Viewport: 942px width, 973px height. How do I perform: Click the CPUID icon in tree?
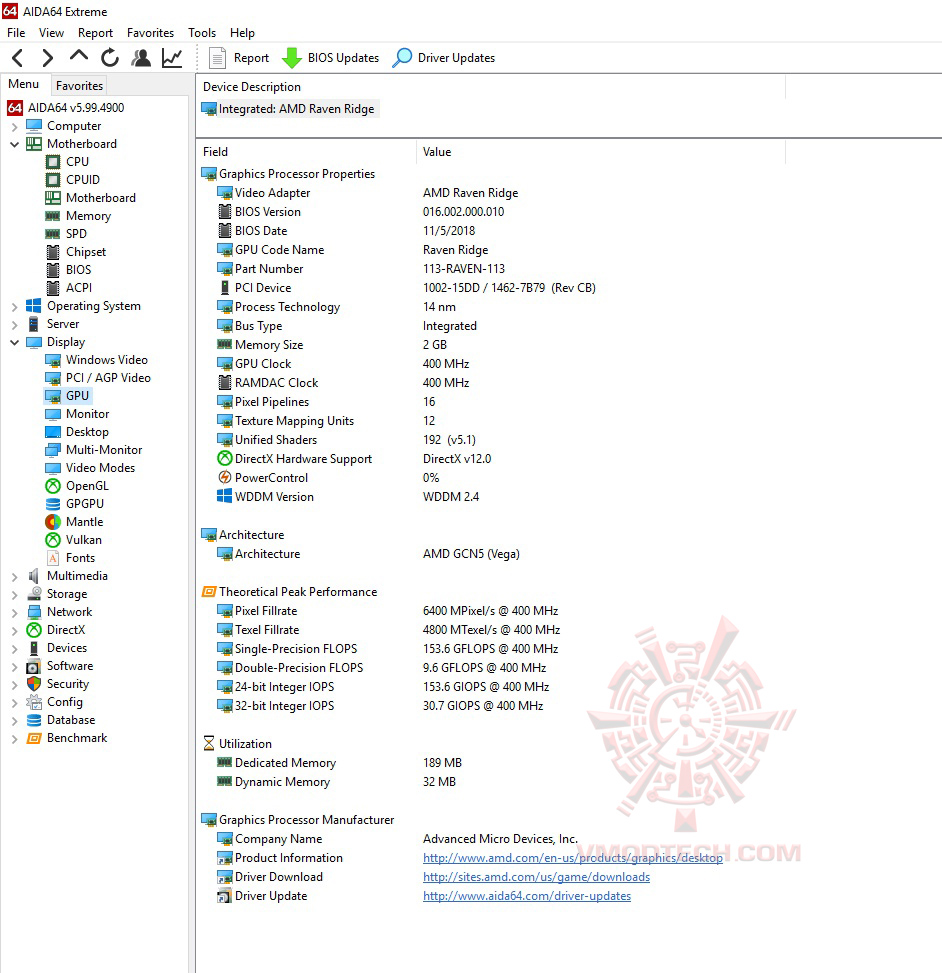click(x=53, y=180)
